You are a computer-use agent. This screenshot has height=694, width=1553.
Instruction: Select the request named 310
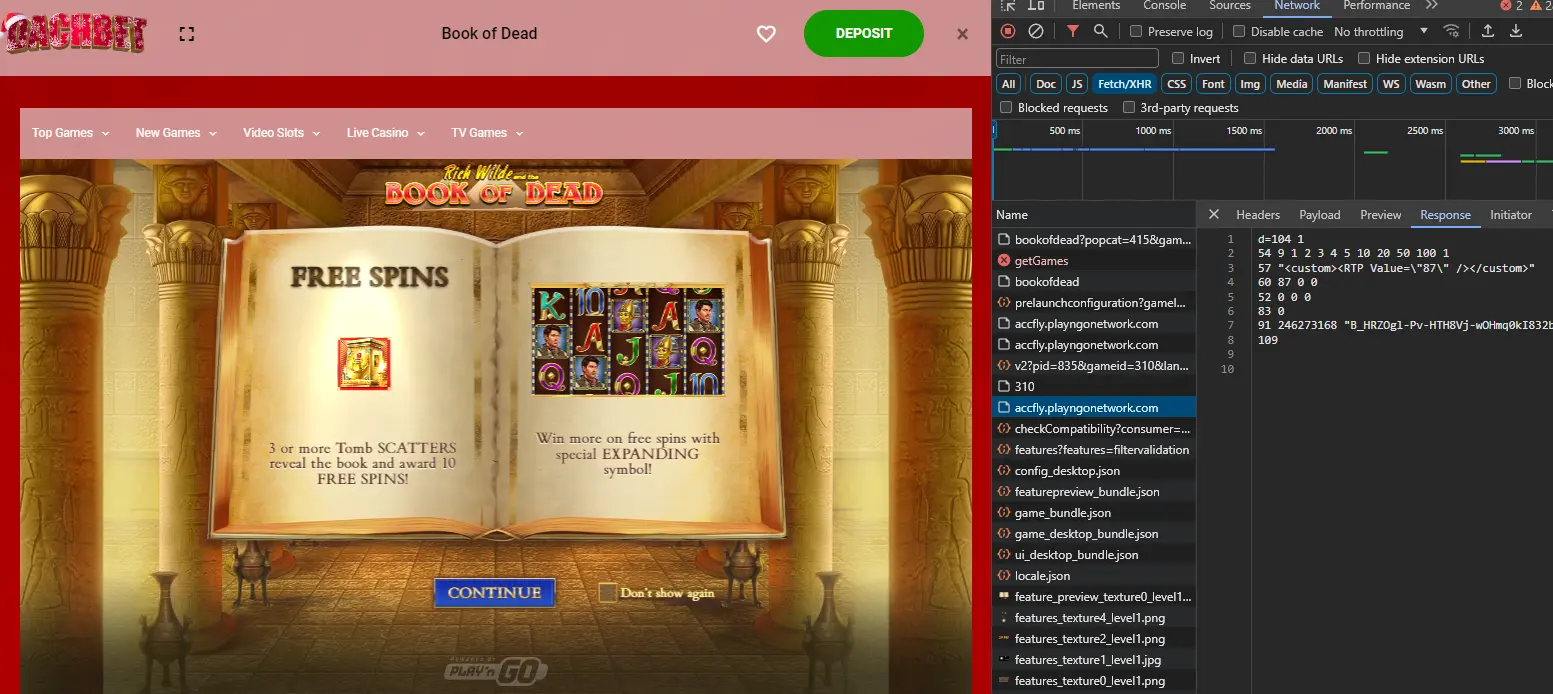1094,386
